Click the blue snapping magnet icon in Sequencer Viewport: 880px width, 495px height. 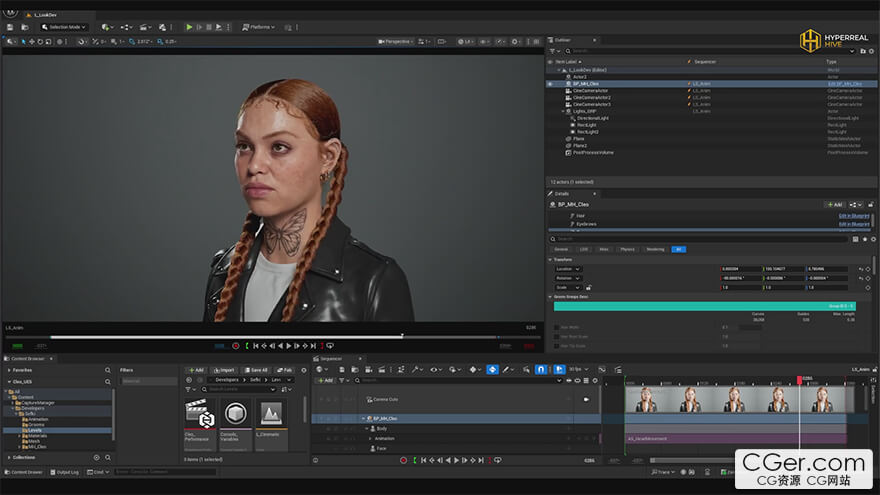(541, 369)
